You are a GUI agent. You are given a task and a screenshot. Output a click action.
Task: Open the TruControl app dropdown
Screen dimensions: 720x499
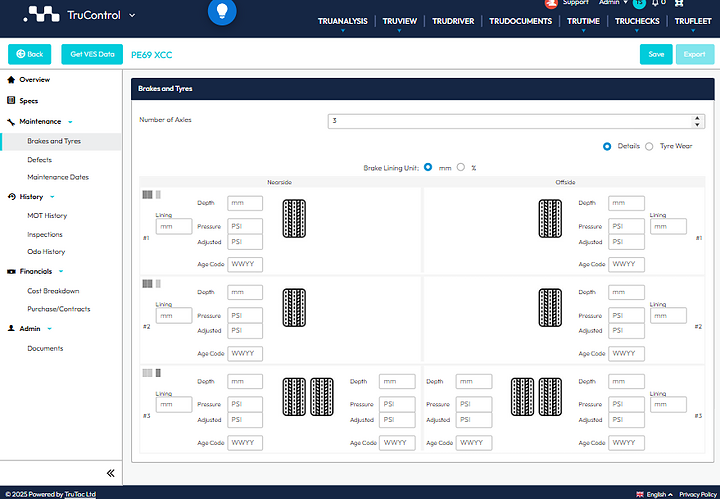coord(132,15)
